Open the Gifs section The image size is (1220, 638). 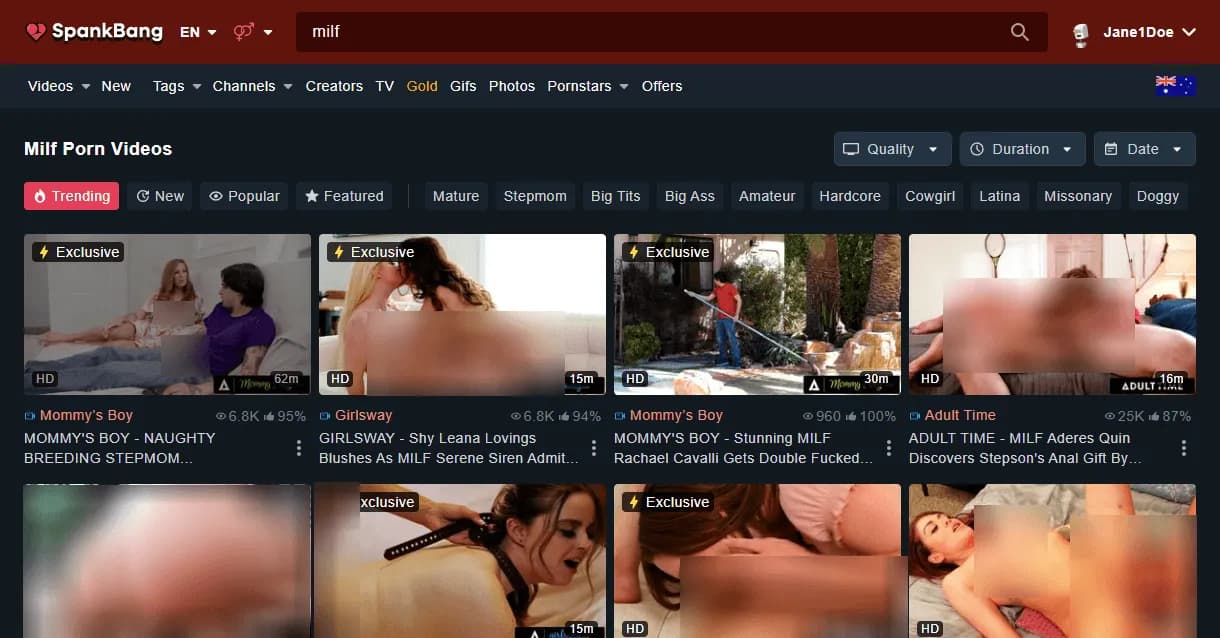(463, 86)
